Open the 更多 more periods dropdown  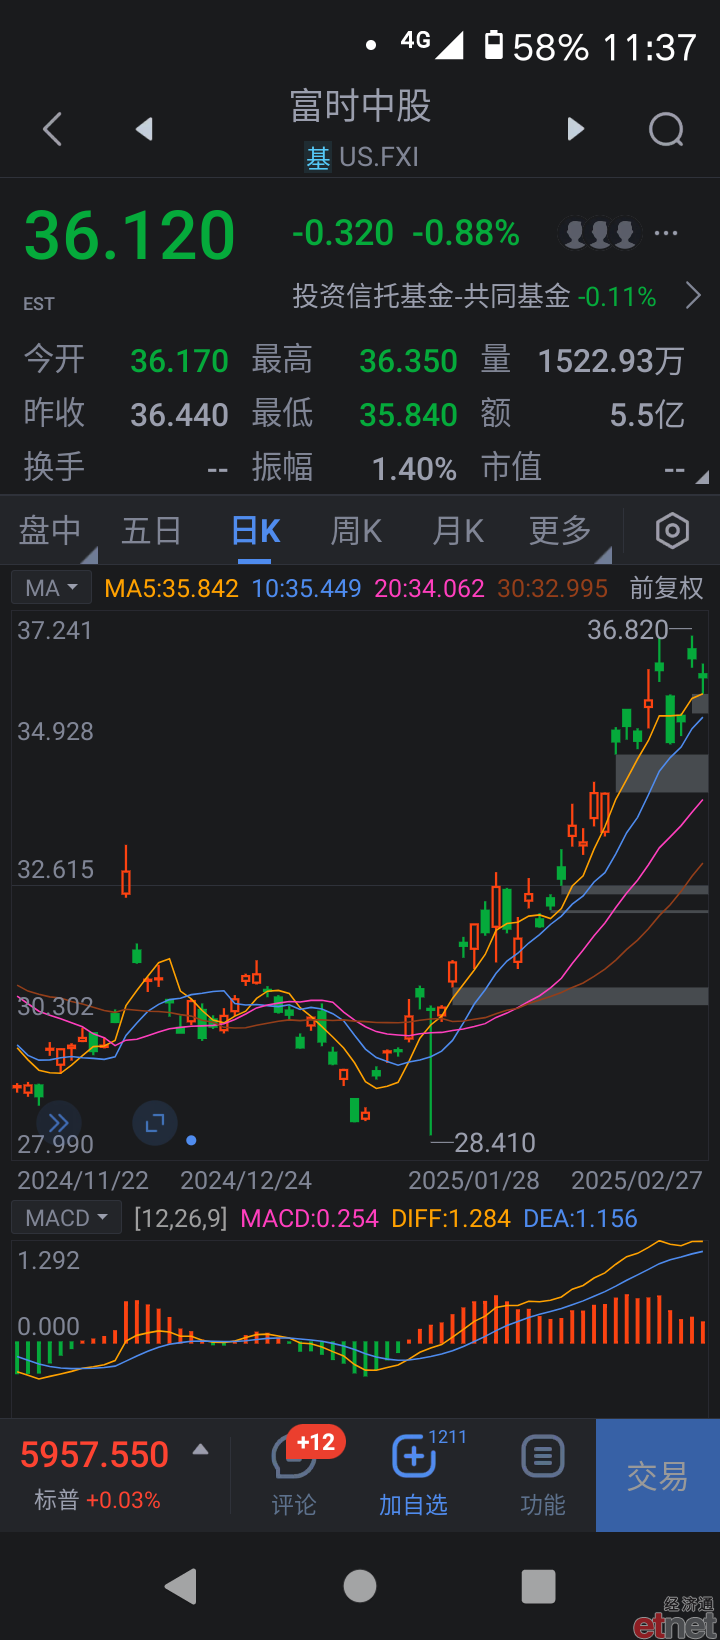click(568, 531)
